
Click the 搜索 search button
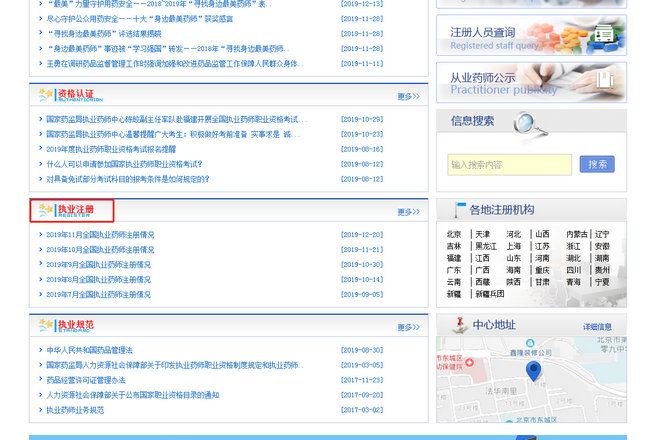click(x=597, y=164)
